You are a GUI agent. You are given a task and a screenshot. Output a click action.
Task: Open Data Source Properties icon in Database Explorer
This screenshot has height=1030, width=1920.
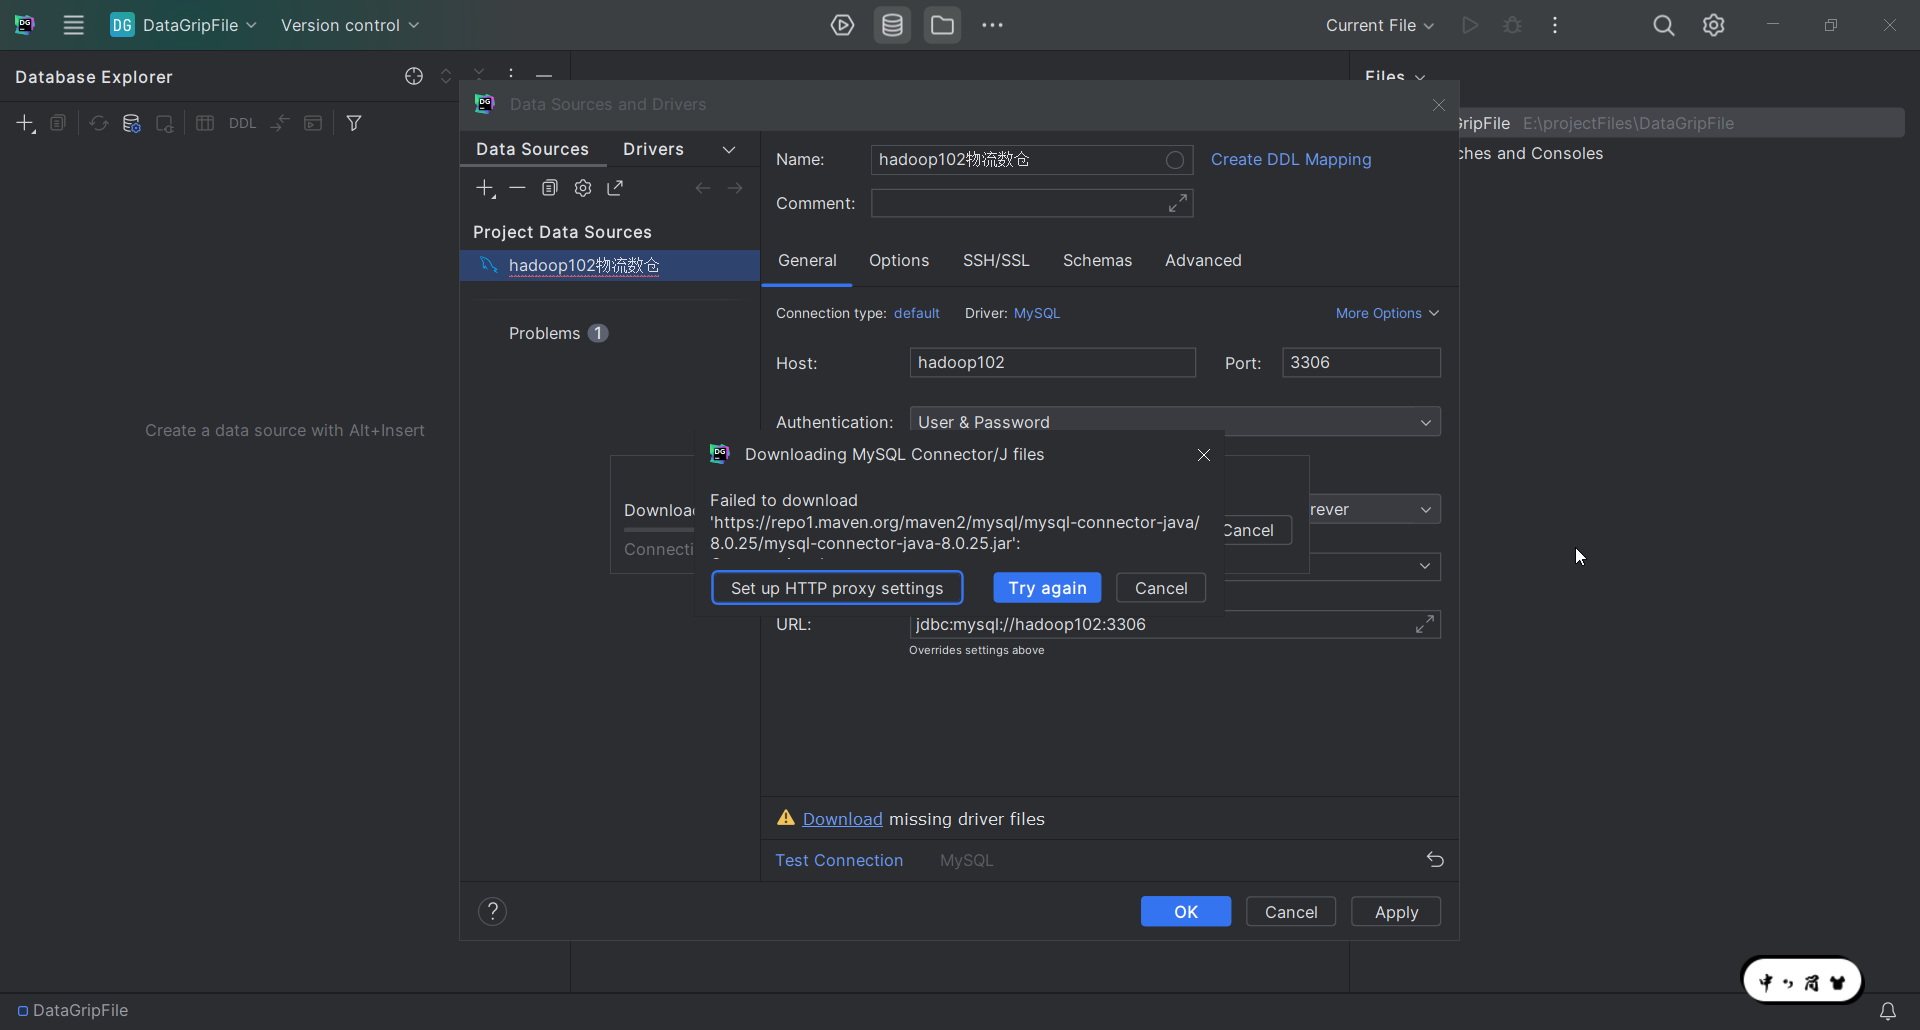click(131, 123)
